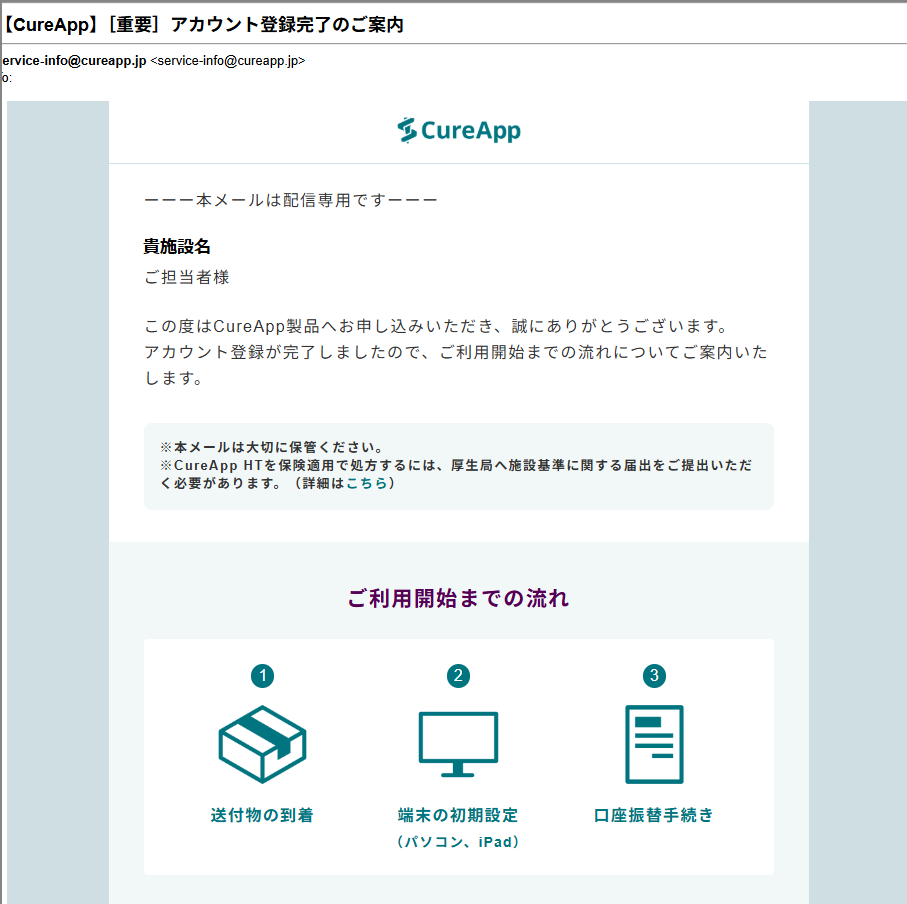Click the ※CureApp HTを保険適用で処方するには note line
This screenshot has height=904, width=907.
coord(456,465)
